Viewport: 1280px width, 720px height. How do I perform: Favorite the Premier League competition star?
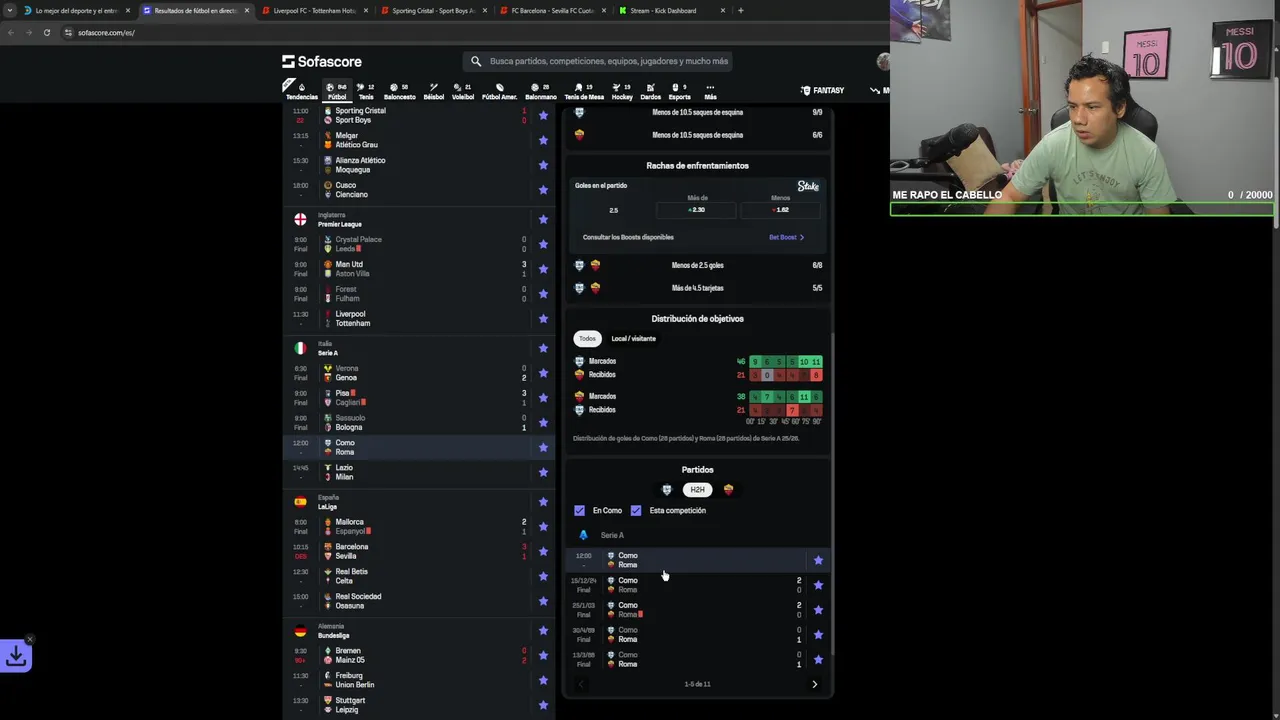[543, 219]
